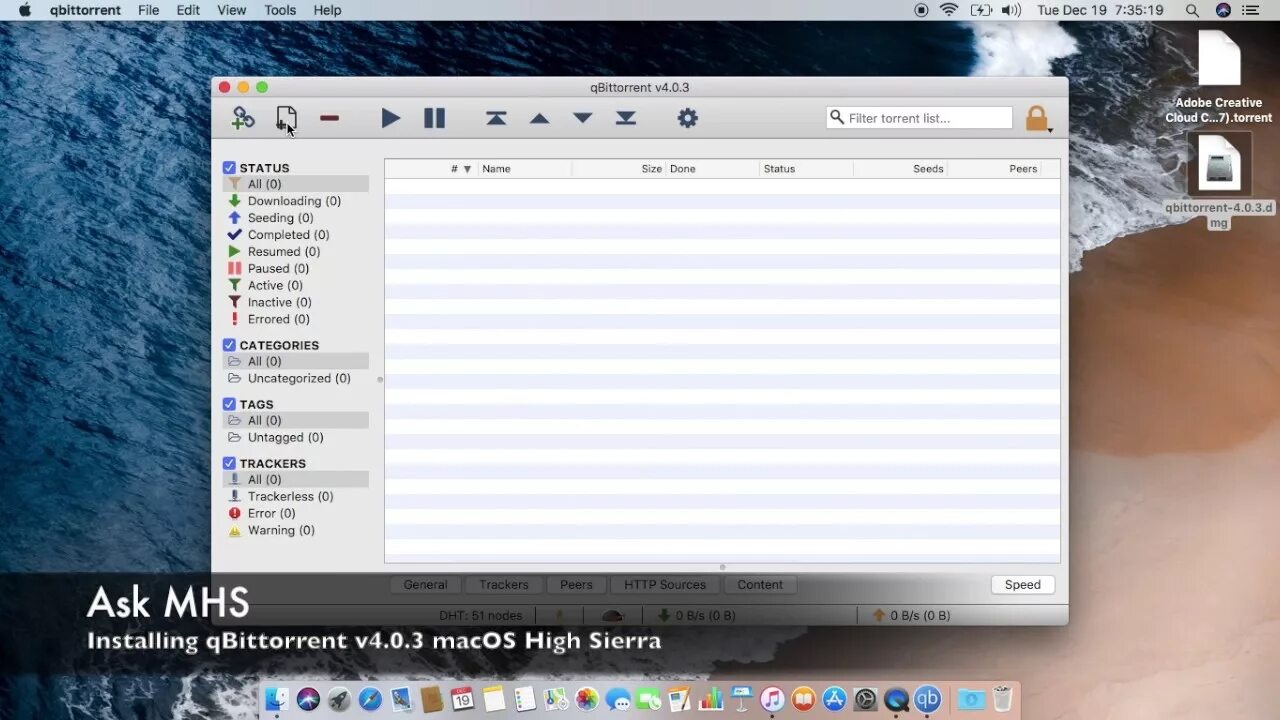
Task: Sort by the # column sort arrow
Action: pyautogui.click(x=467, y=169)
